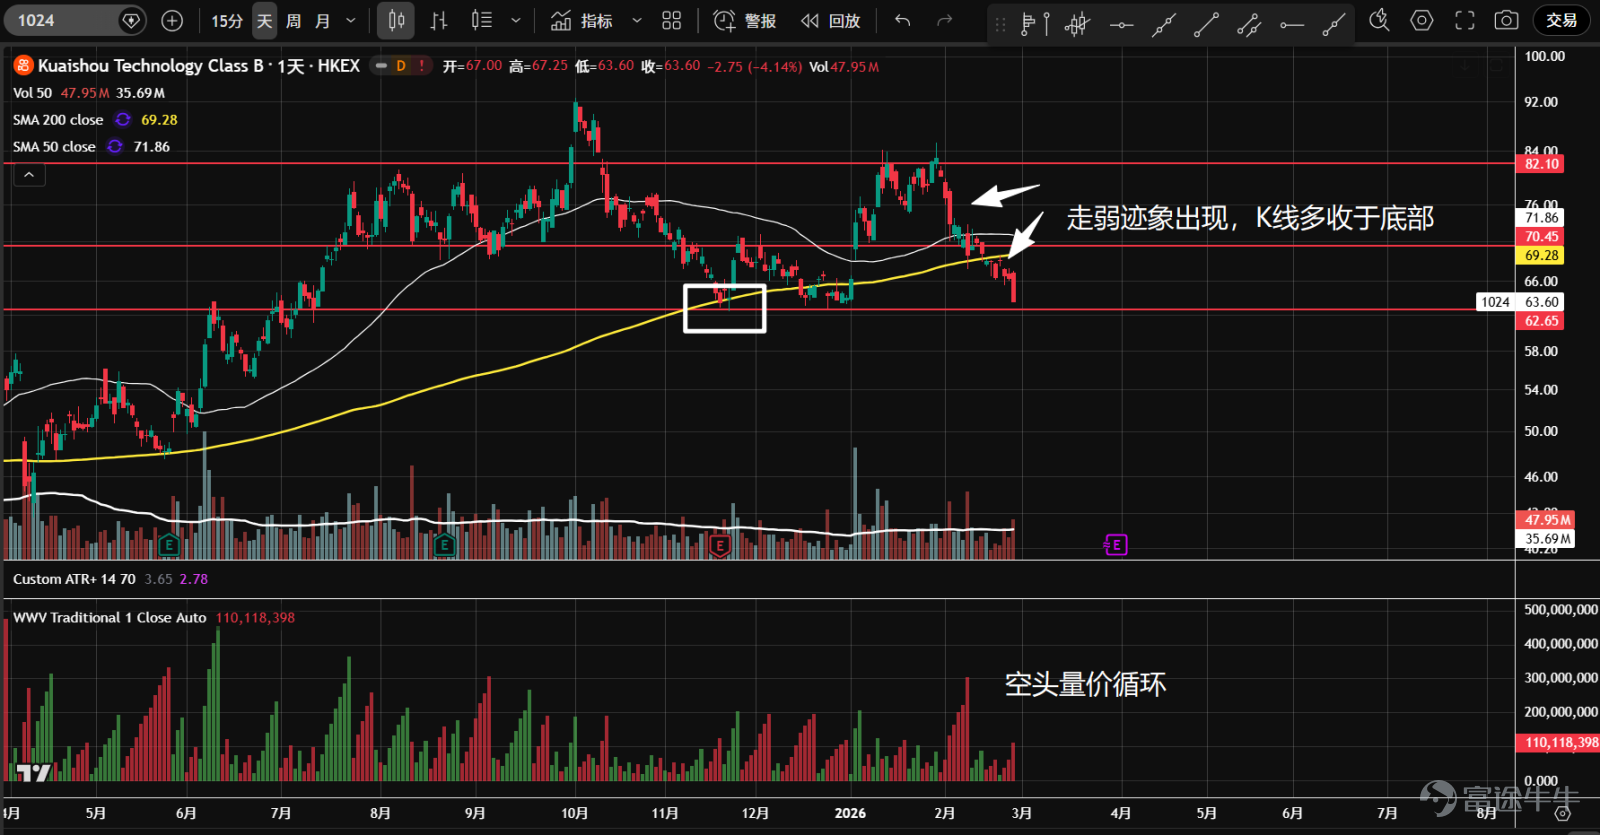Expand the chart type dropdown arrow
The height and width of the screenshot is (835, 1600).
pos(516,20)
